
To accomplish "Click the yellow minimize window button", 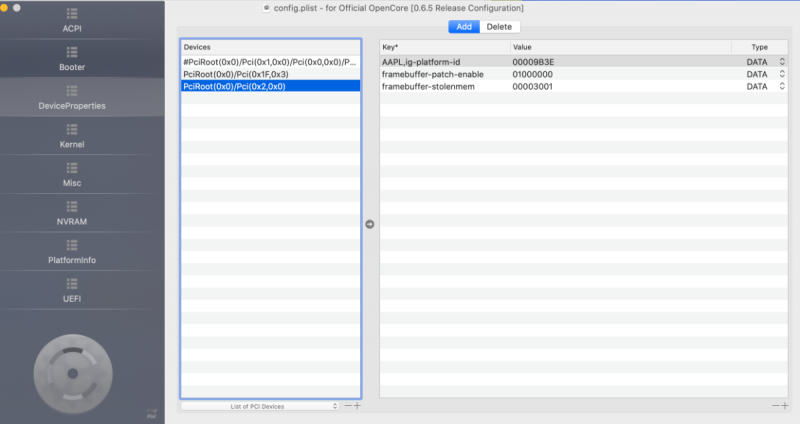I will point(4,8).
